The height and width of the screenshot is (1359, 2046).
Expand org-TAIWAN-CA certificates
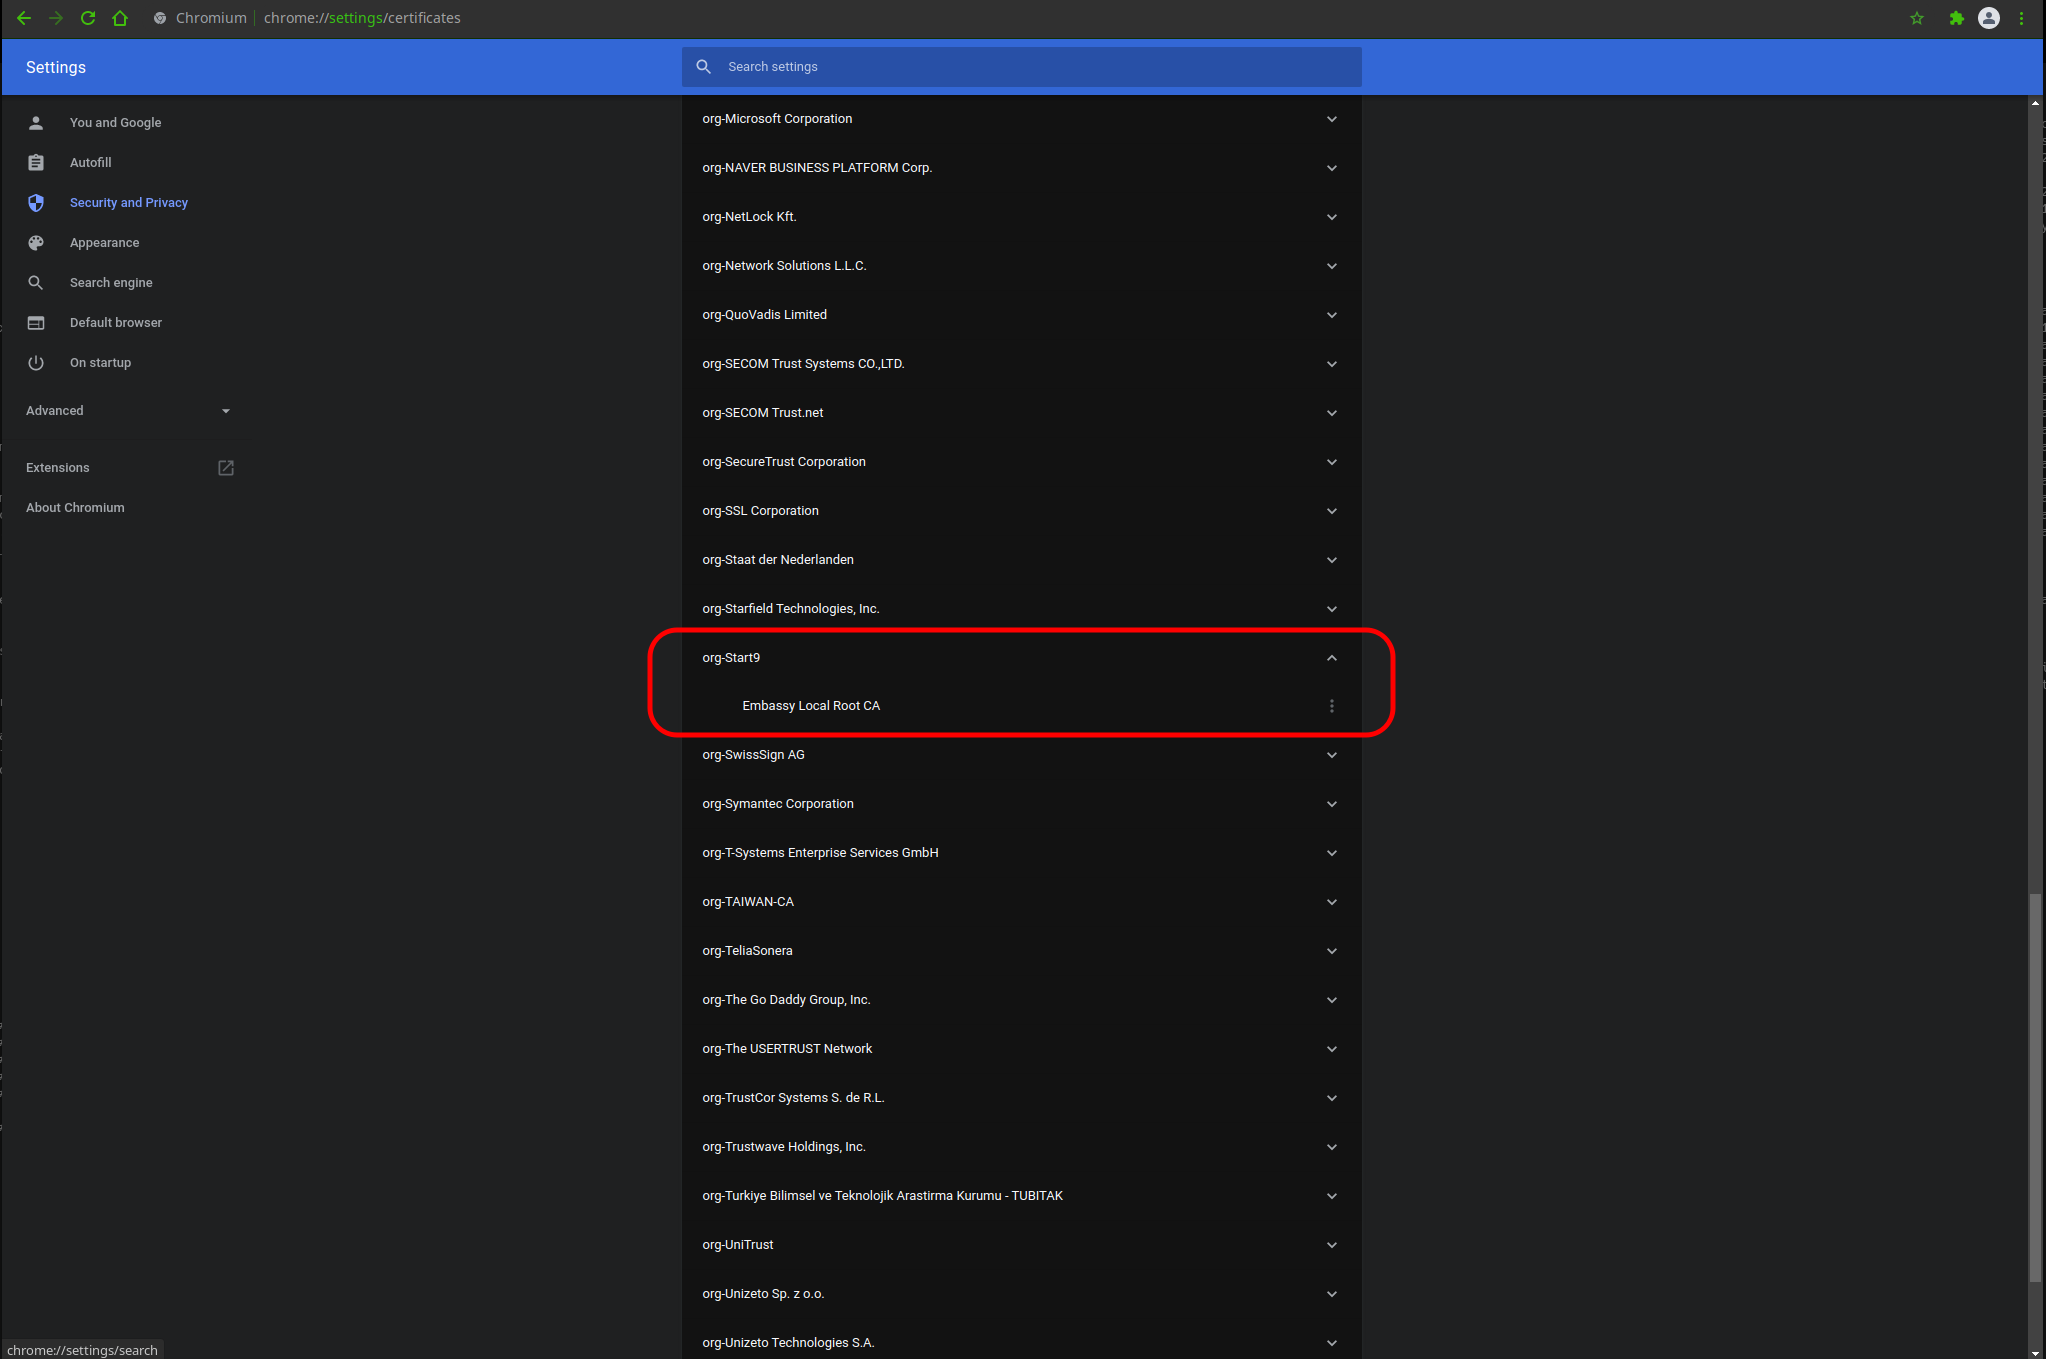tap(1331, 902)
